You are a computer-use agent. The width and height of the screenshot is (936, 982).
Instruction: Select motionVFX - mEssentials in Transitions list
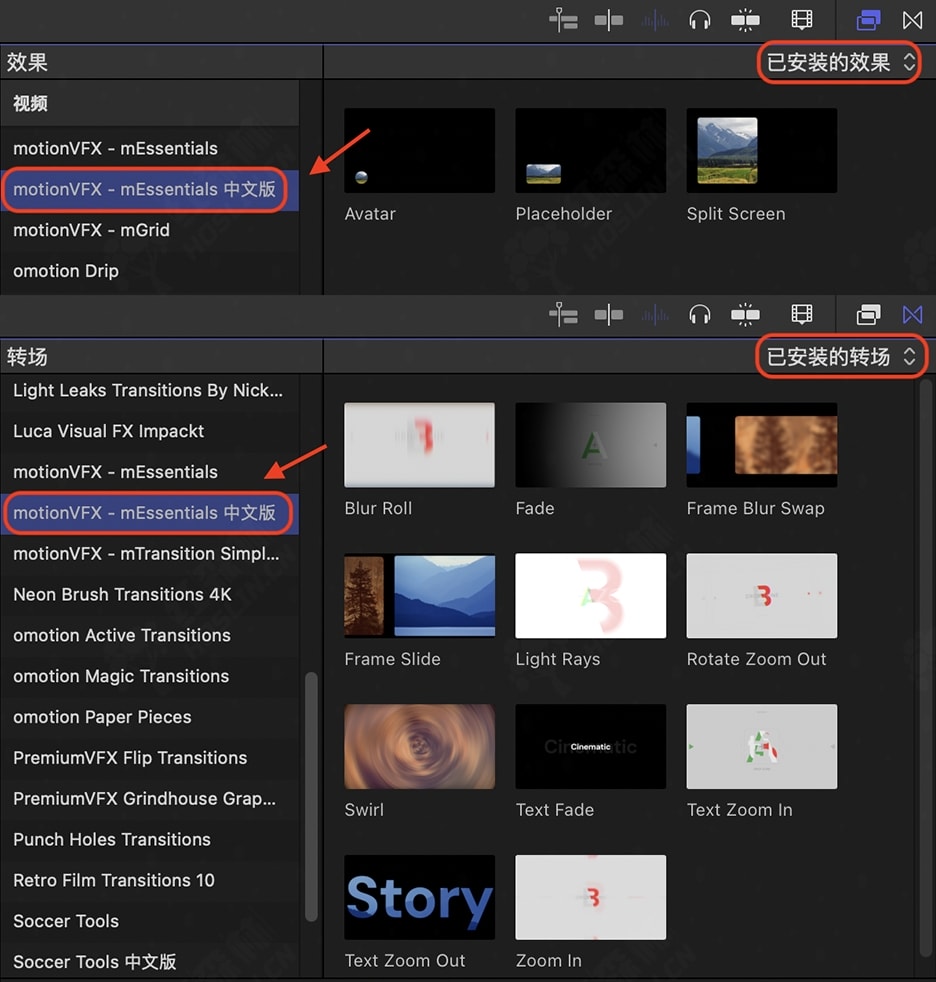[150, 472]
